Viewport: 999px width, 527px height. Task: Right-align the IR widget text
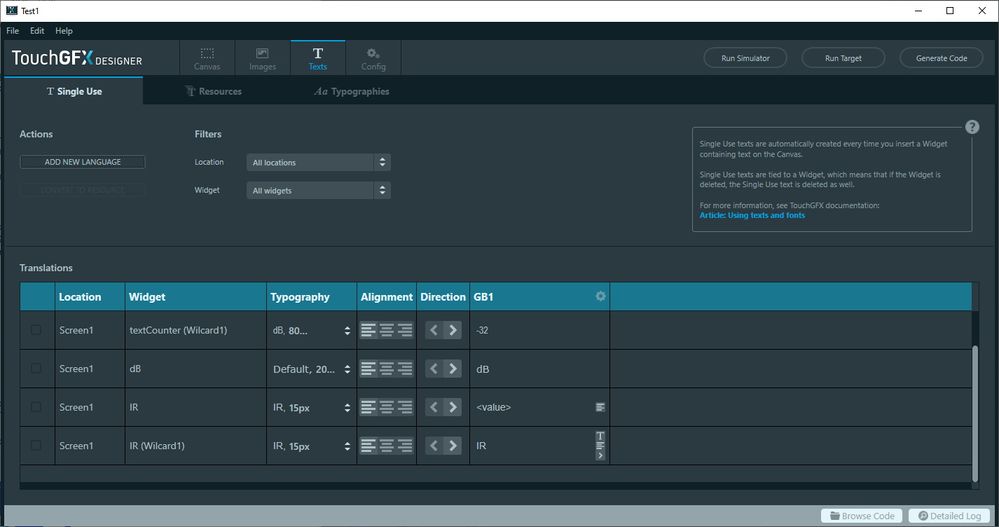click(x=405, y=407)
